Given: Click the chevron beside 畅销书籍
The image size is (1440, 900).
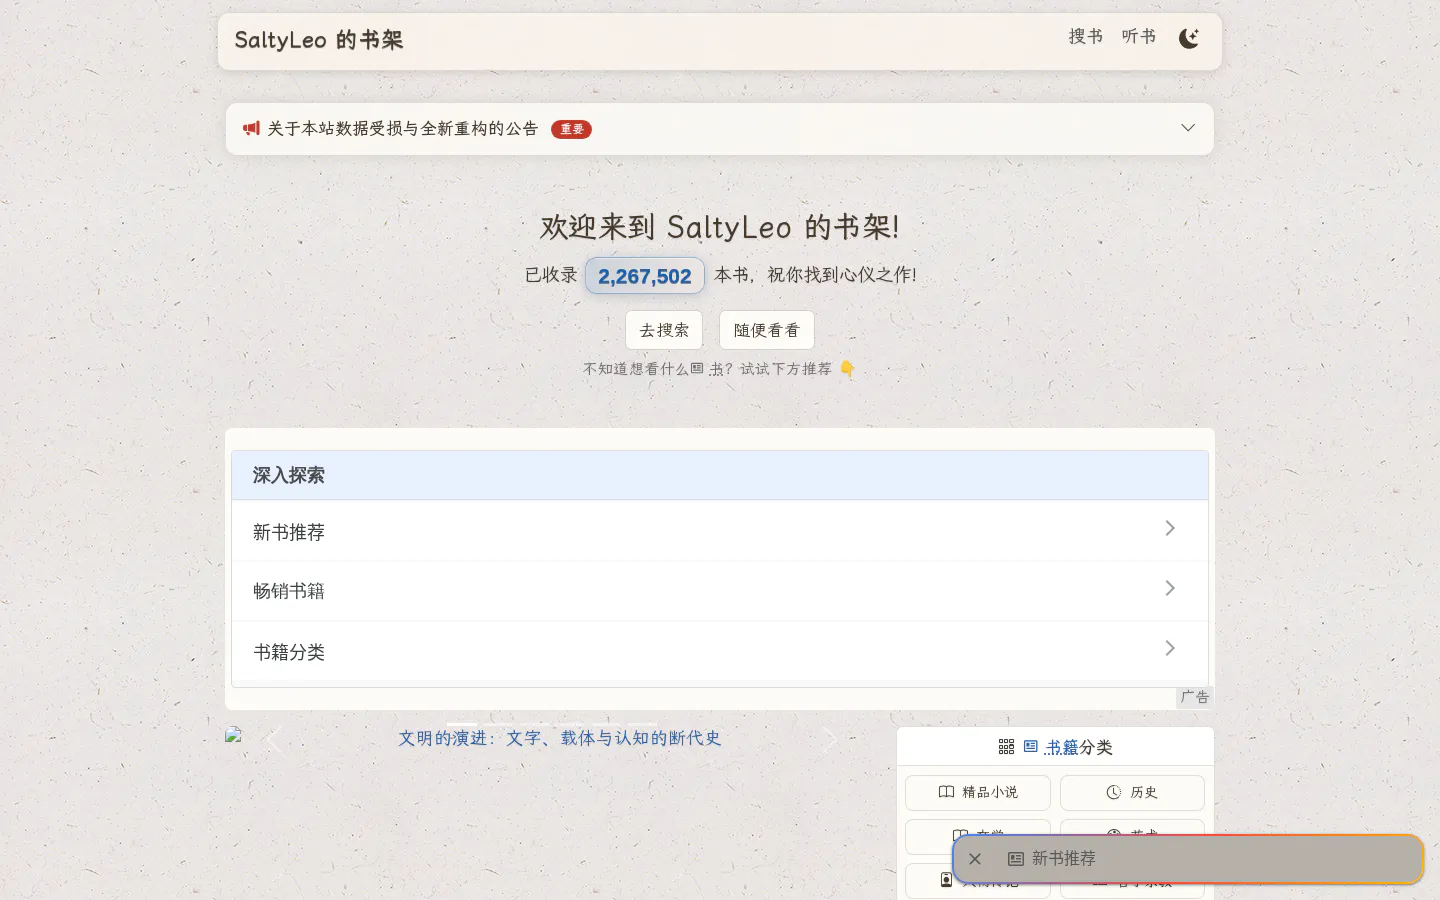Looking at the screenshot, I should [1169, 588].
